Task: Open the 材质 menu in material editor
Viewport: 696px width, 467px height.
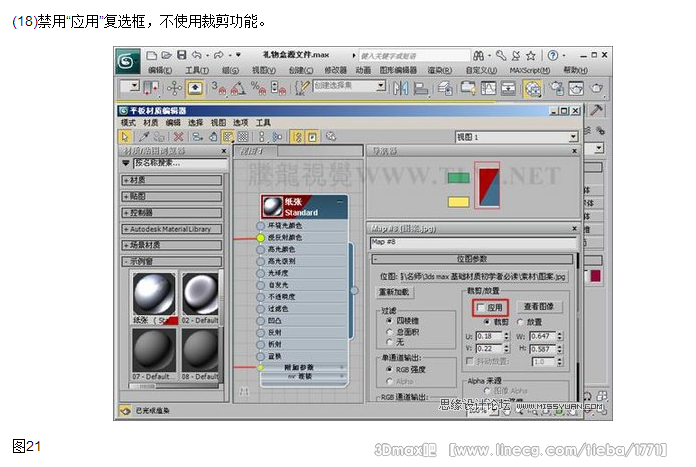Action: click(x=150, y=123)
